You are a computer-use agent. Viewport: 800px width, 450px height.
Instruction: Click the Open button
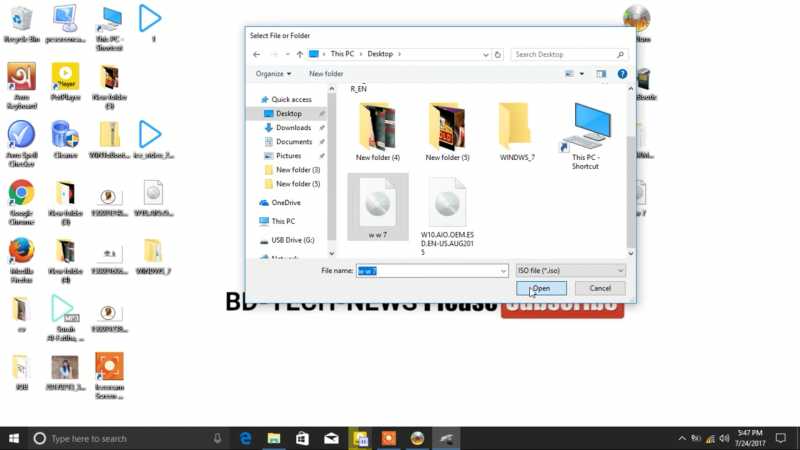click(x=541, y=288)
